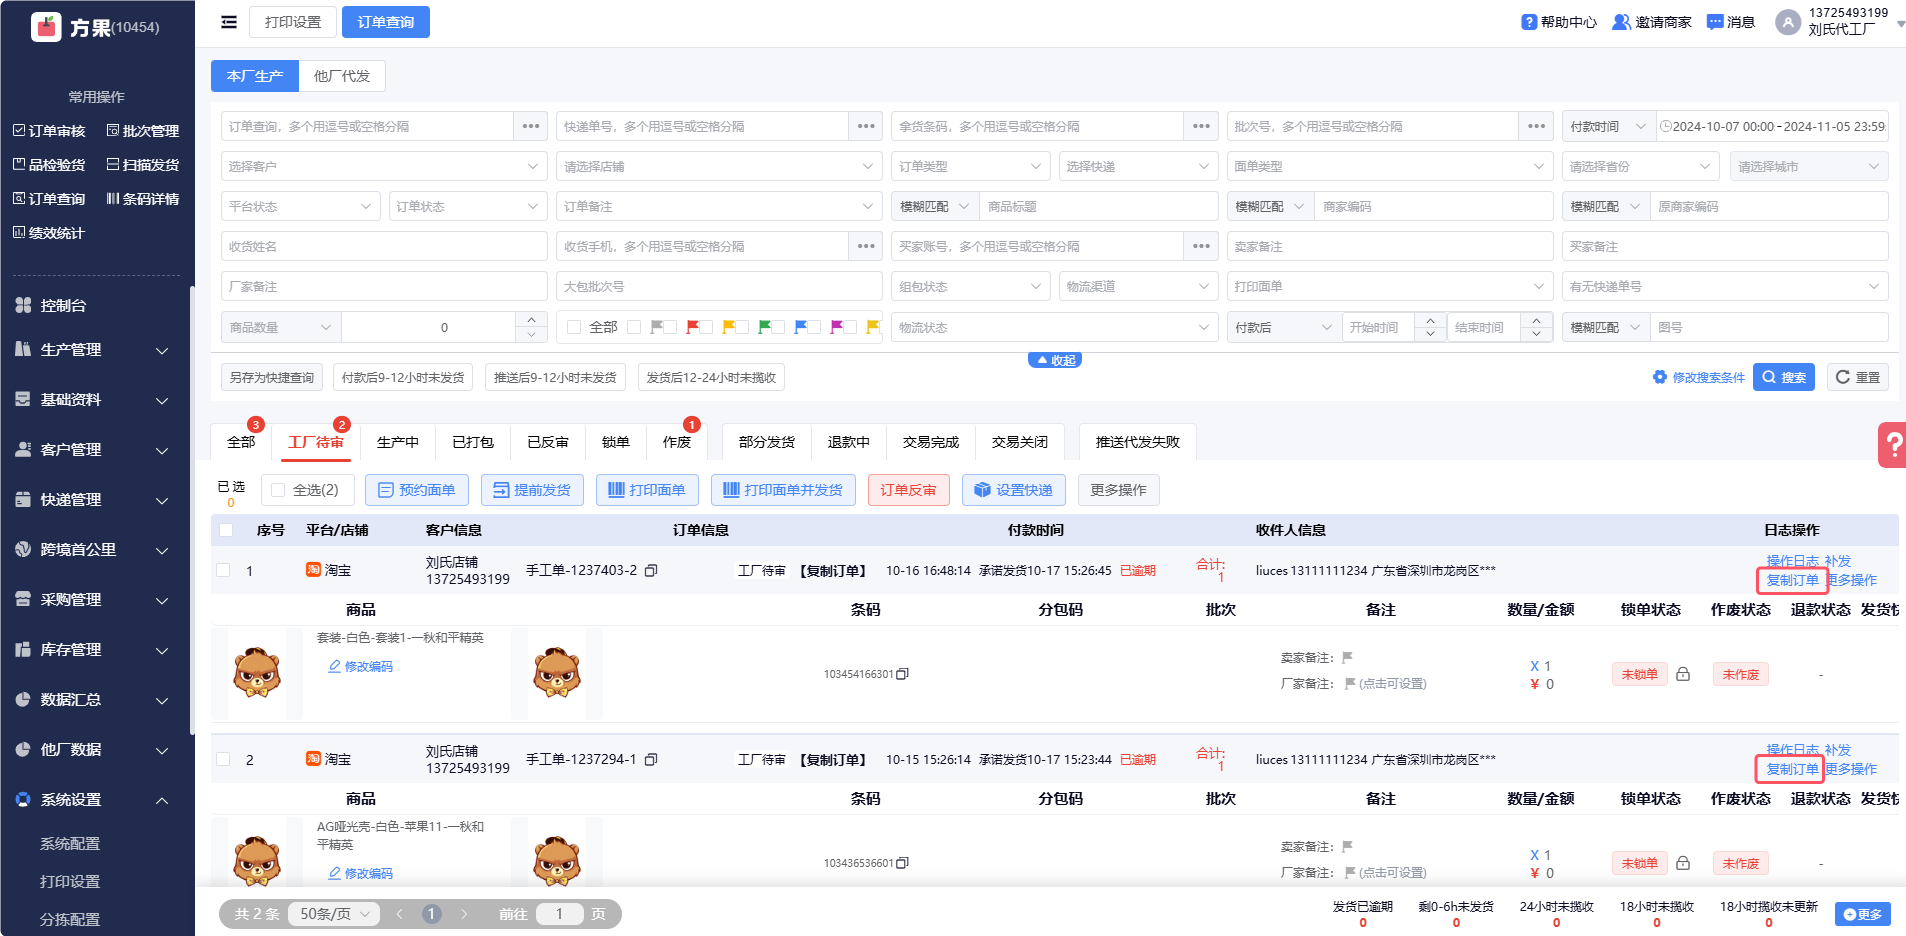Click the lock icon on order 1
This screenshot has height=936, width=1906.
tap(1683, 674)
